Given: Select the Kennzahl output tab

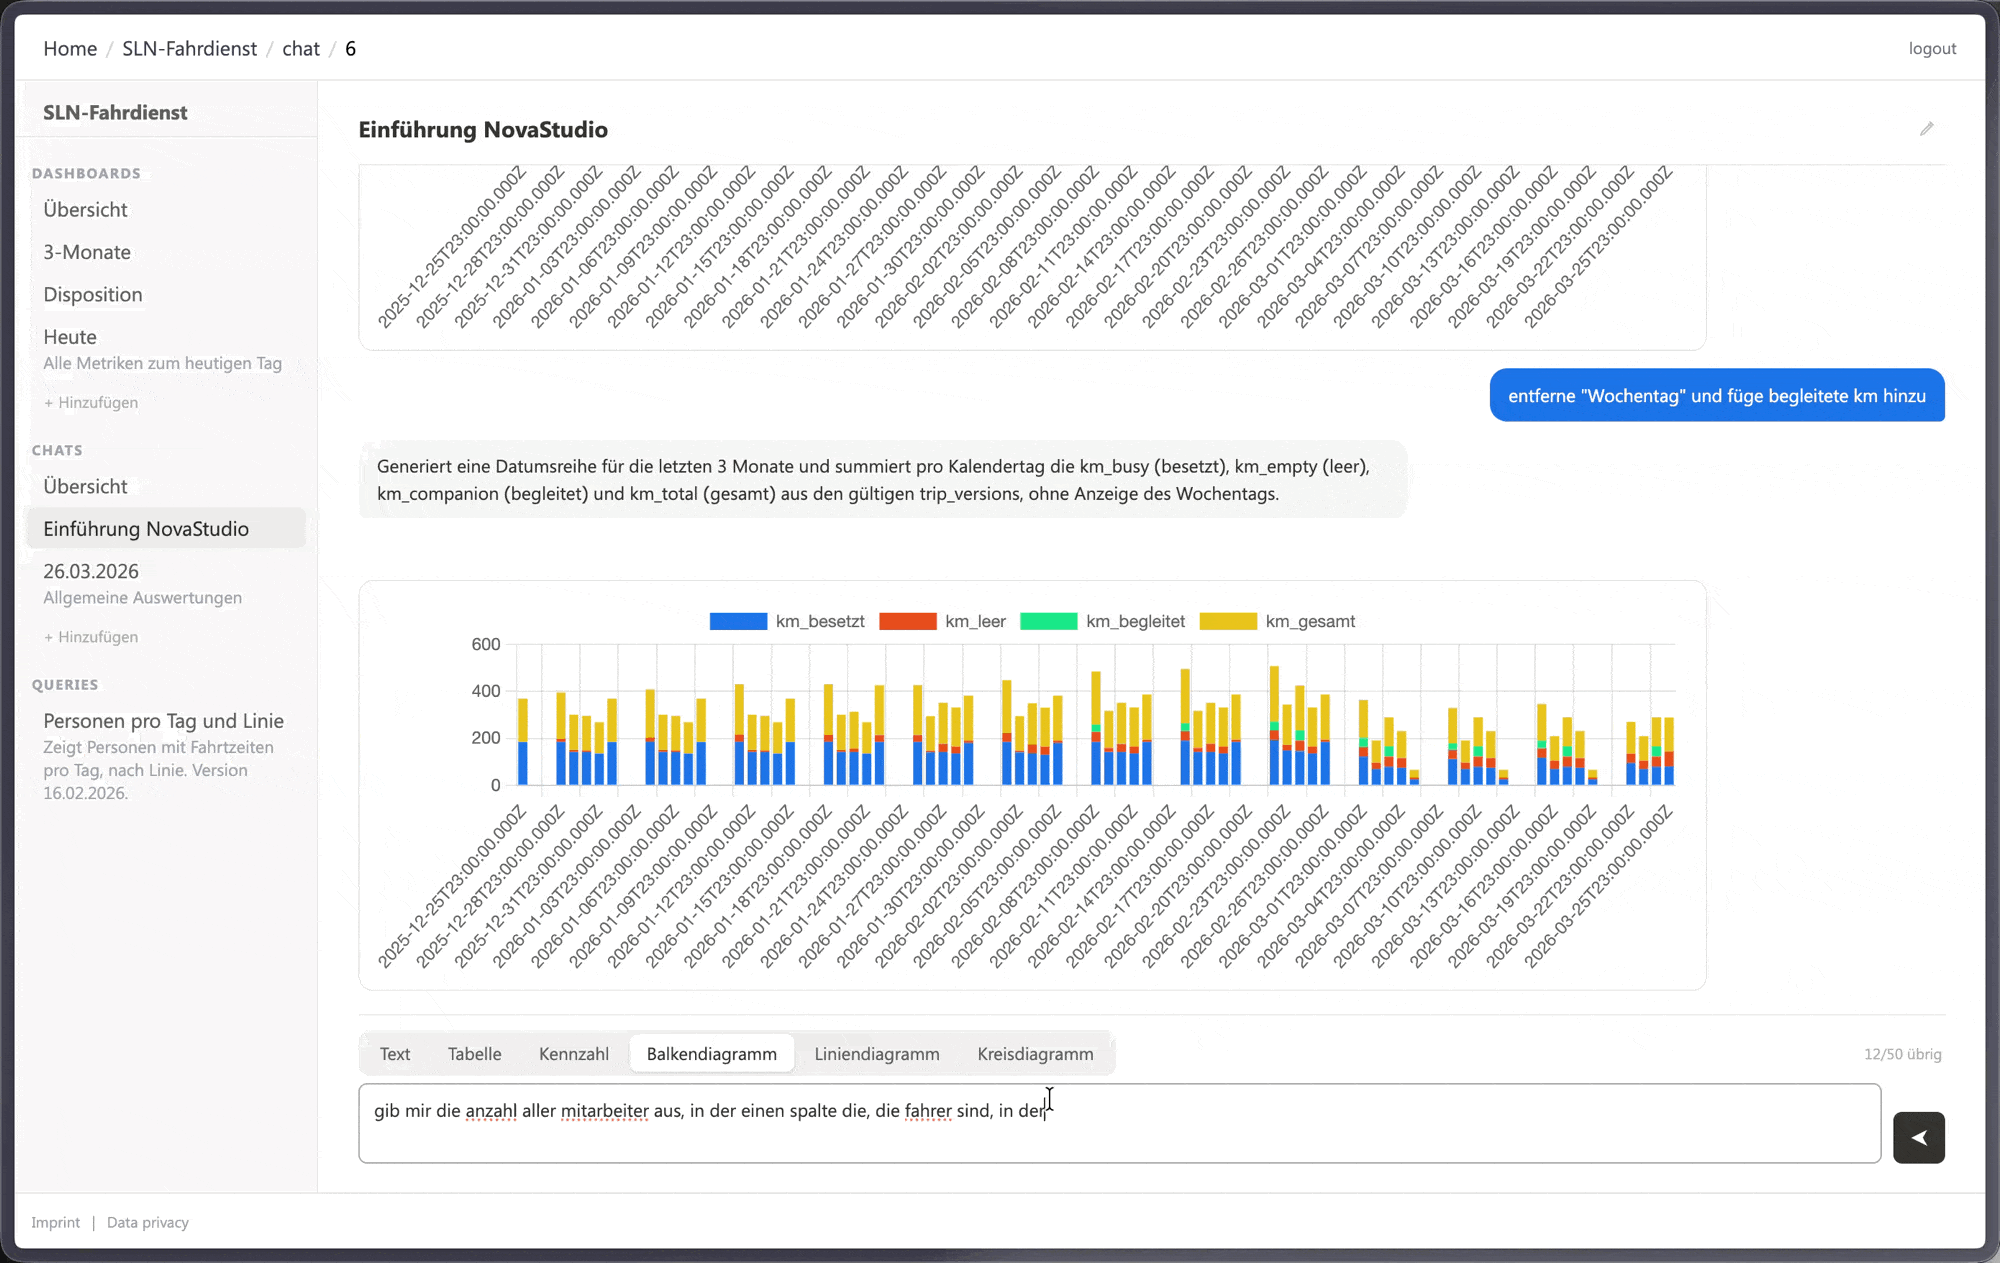Looking at the screenshot, I should pyautogui.click(x=573, y=1054).
